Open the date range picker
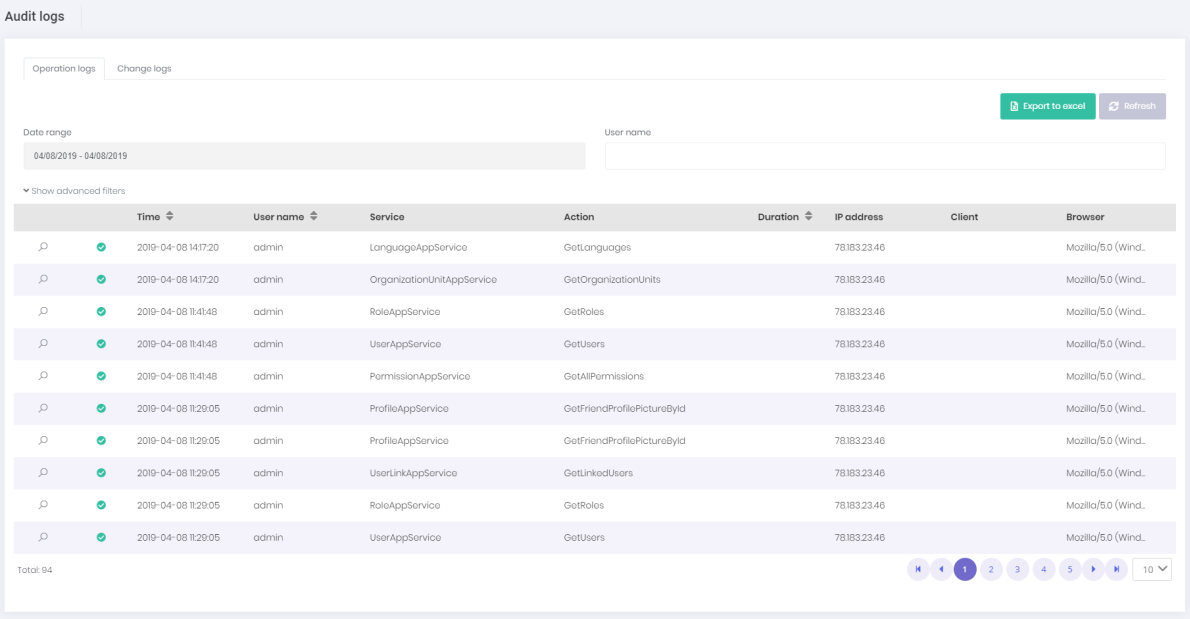This screenshot has height=619, width=1190. pyautogui.click(x=300, y=155)
